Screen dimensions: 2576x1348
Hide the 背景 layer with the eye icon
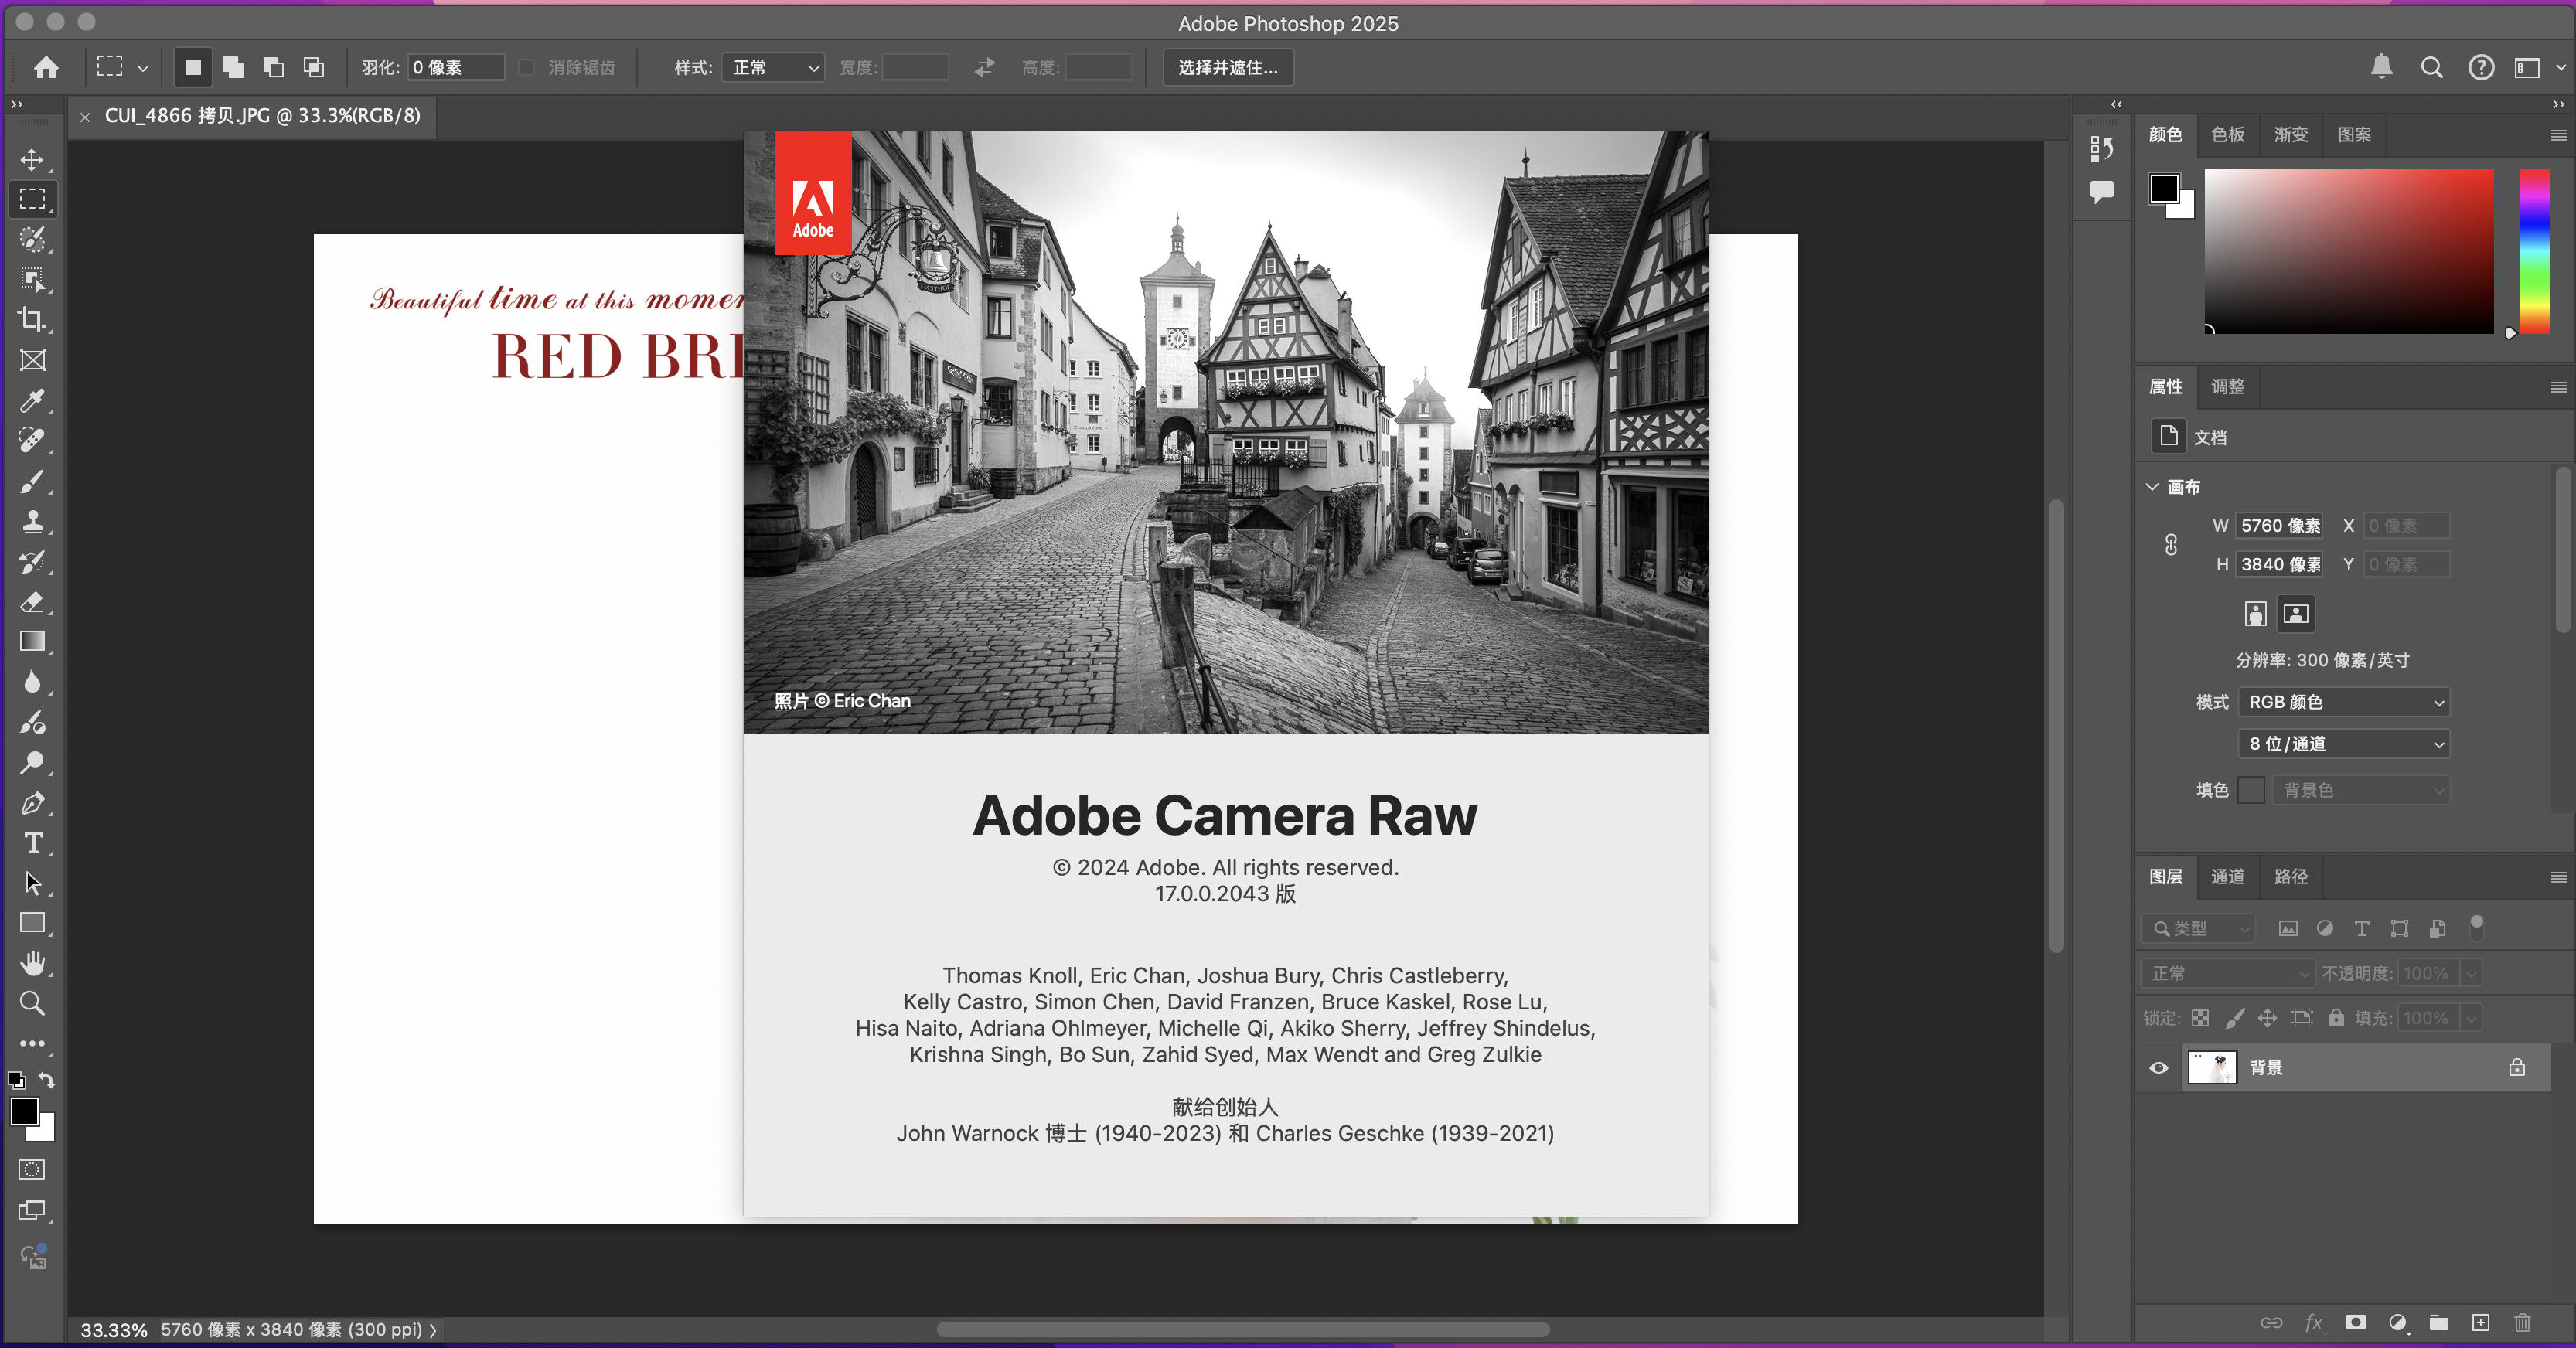(x=2158, y=1068)
